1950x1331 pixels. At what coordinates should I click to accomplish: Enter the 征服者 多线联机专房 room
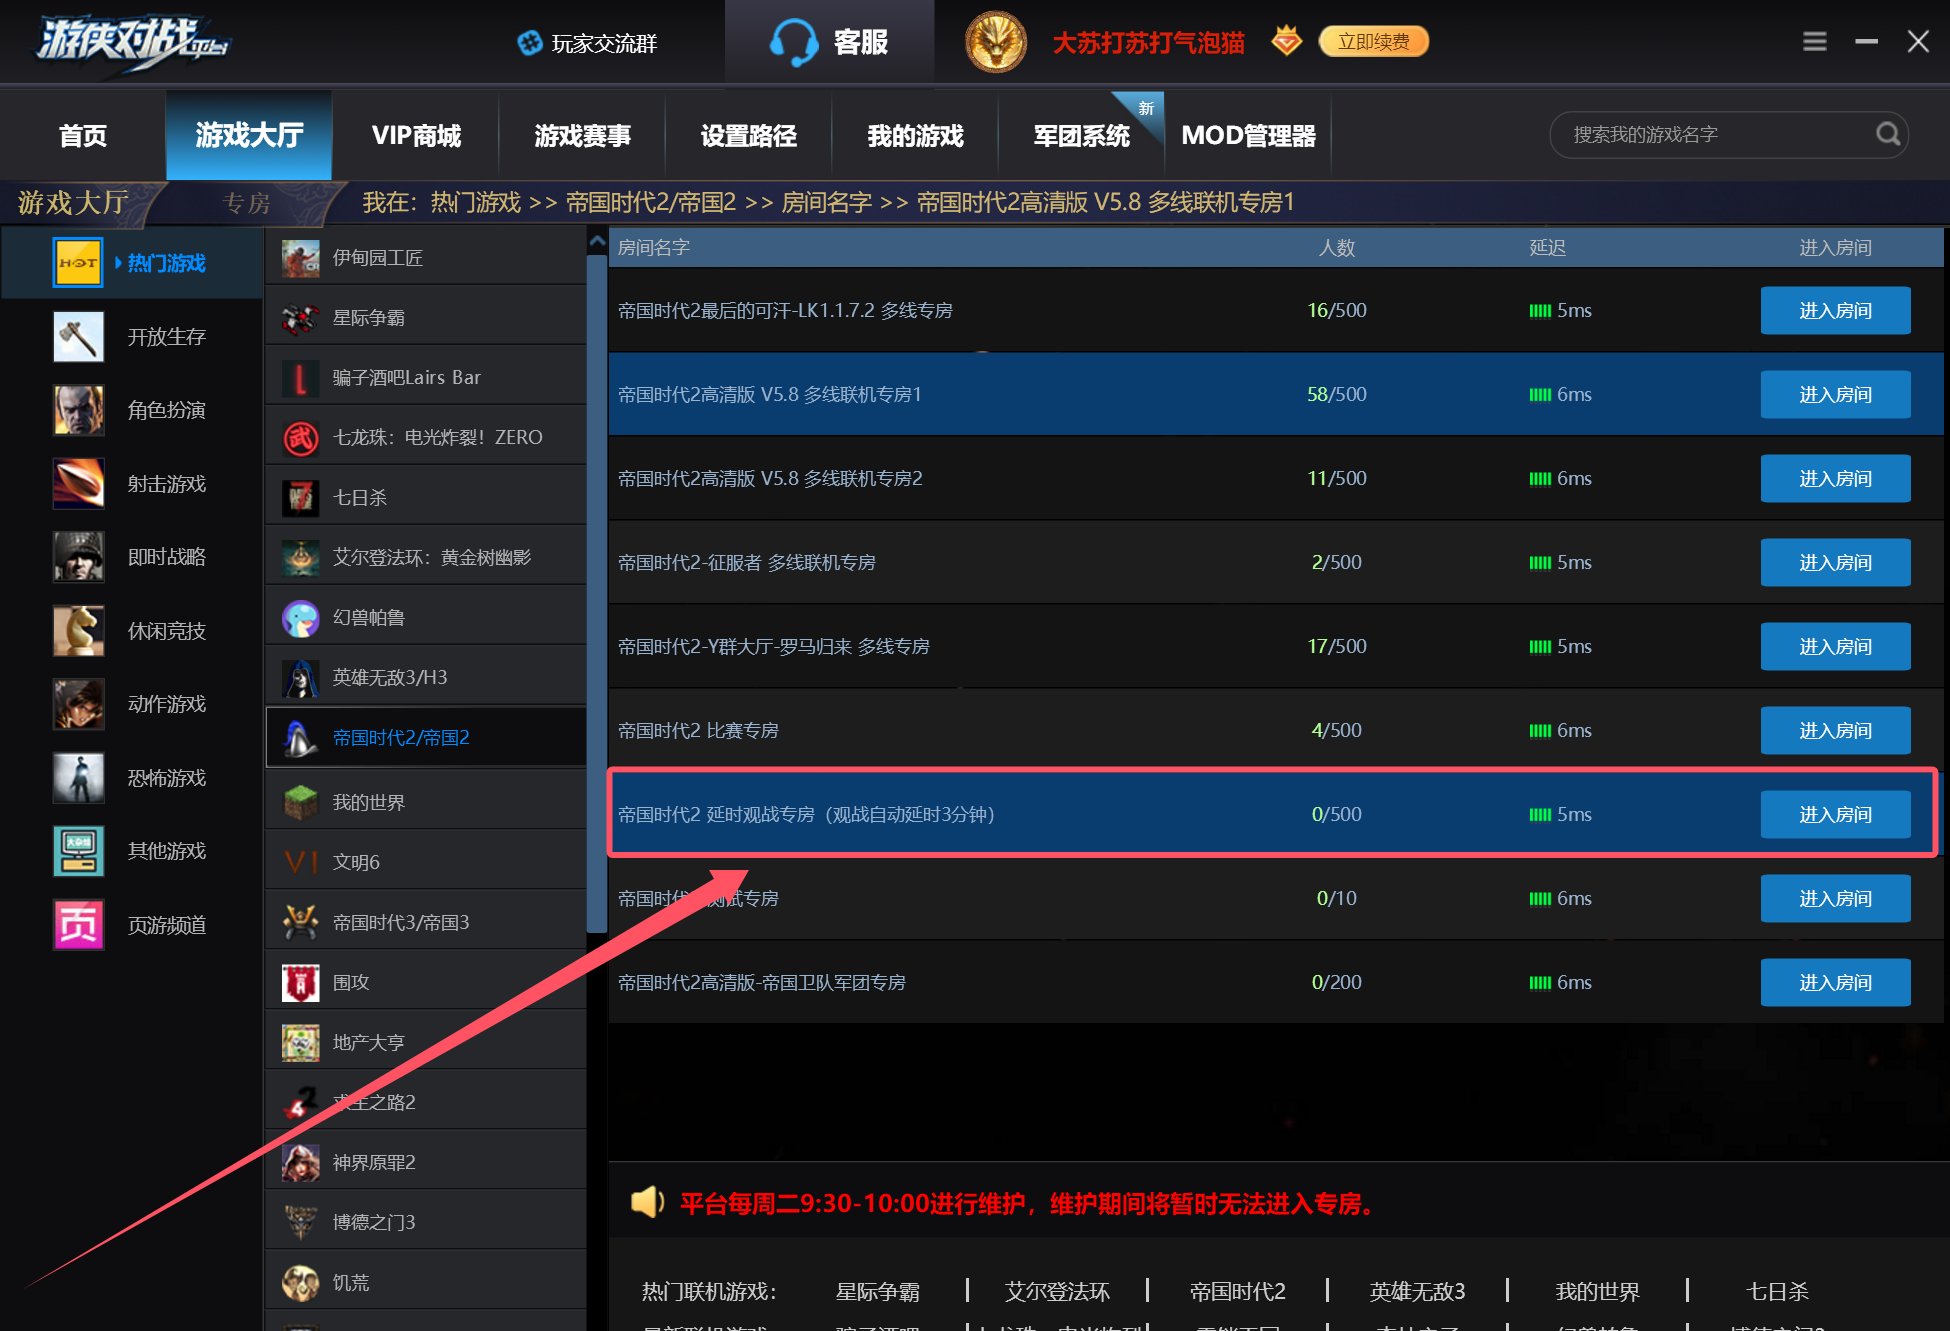[1835, 562]
